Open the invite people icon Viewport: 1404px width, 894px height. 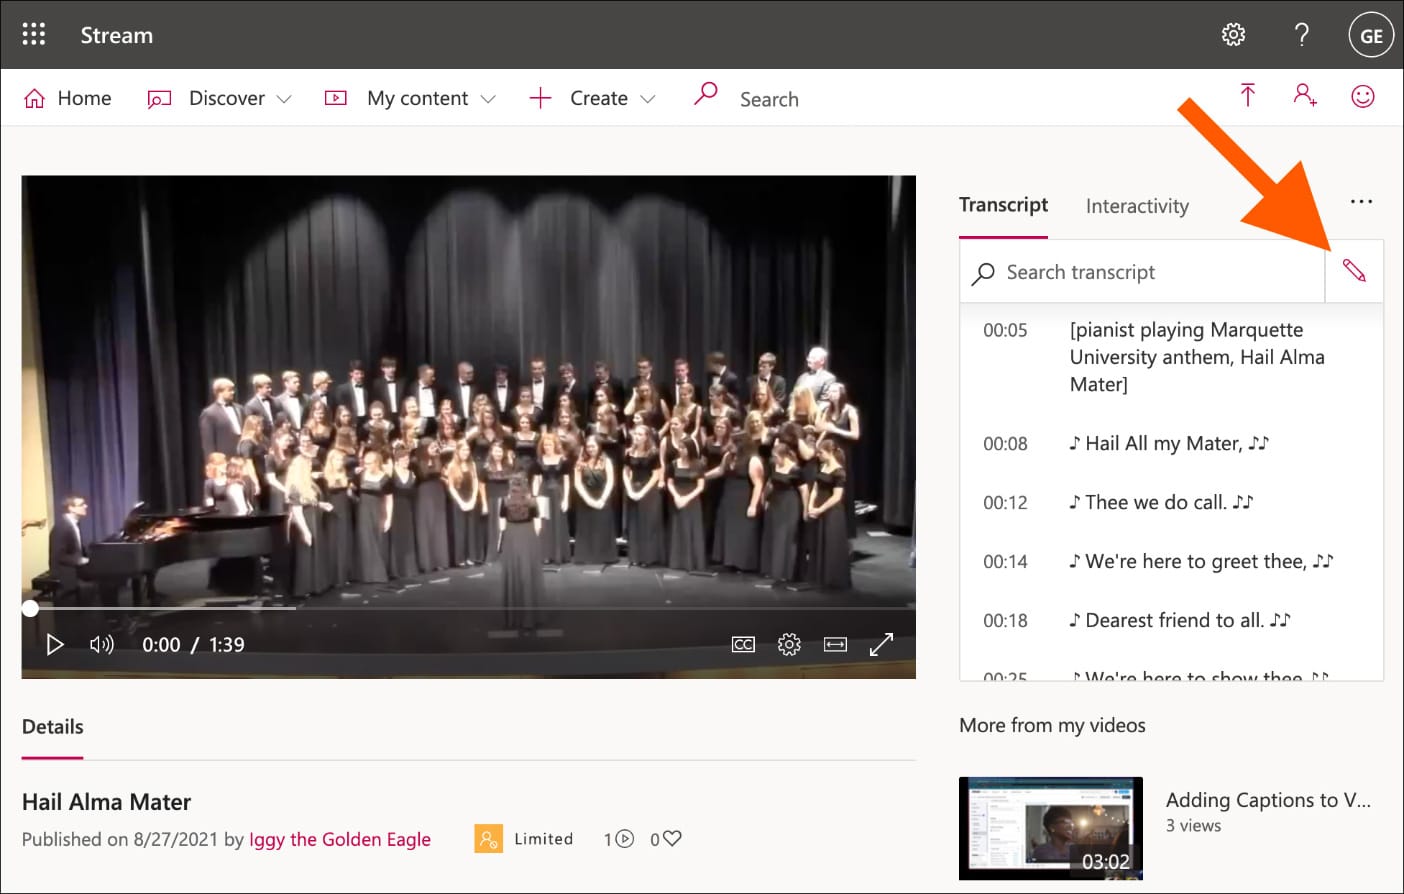(1304, 96)
